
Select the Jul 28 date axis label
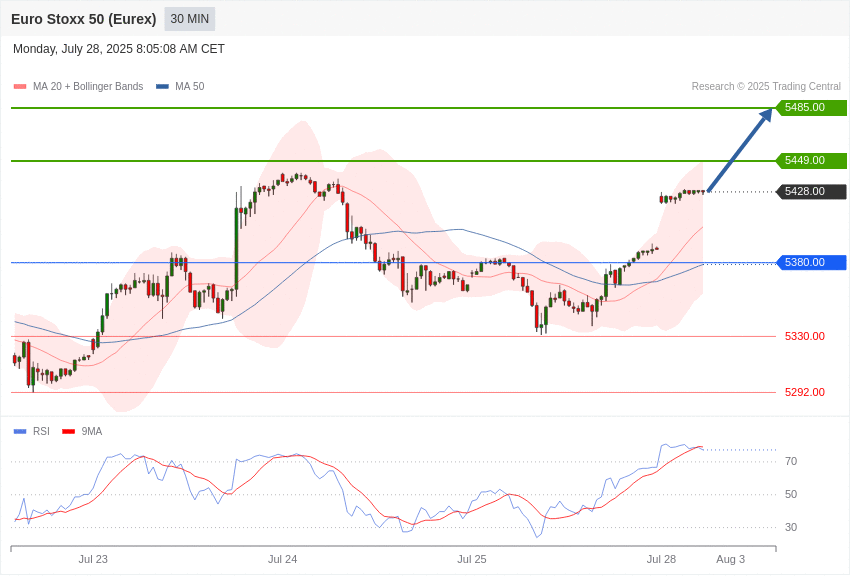661,559
